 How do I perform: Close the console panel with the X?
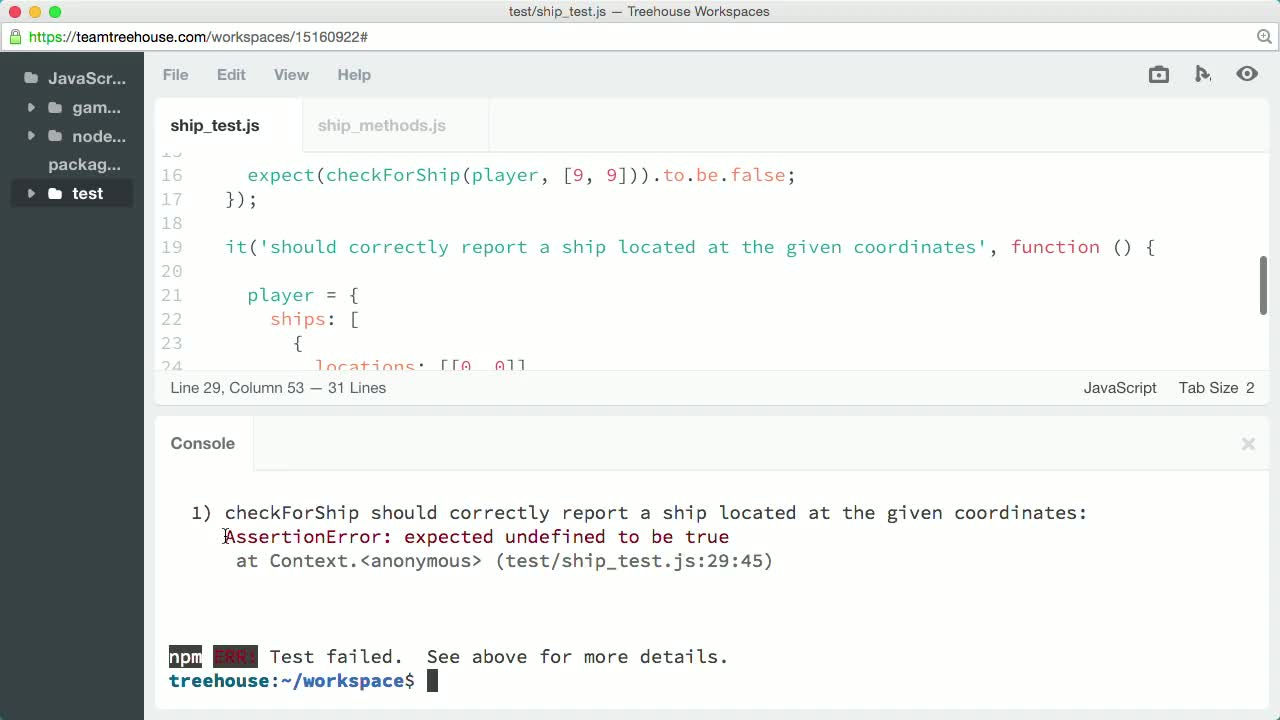point(1248,444)
